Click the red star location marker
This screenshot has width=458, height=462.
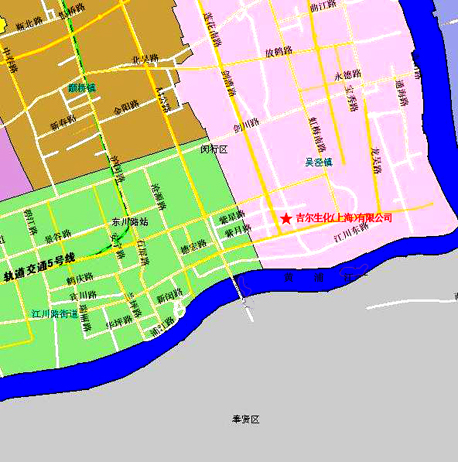[286, 219]
